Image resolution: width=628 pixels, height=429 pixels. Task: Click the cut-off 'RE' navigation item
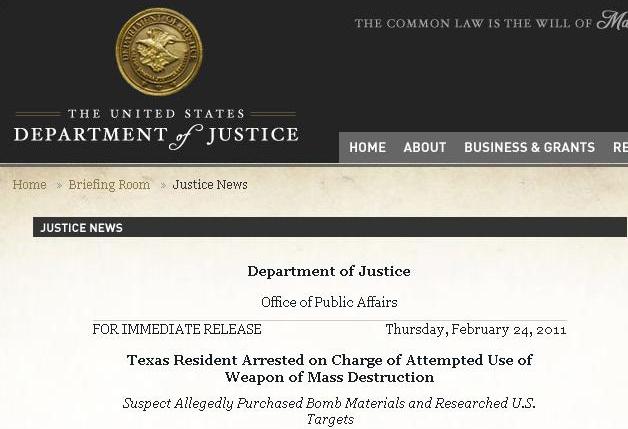(619, 147)
